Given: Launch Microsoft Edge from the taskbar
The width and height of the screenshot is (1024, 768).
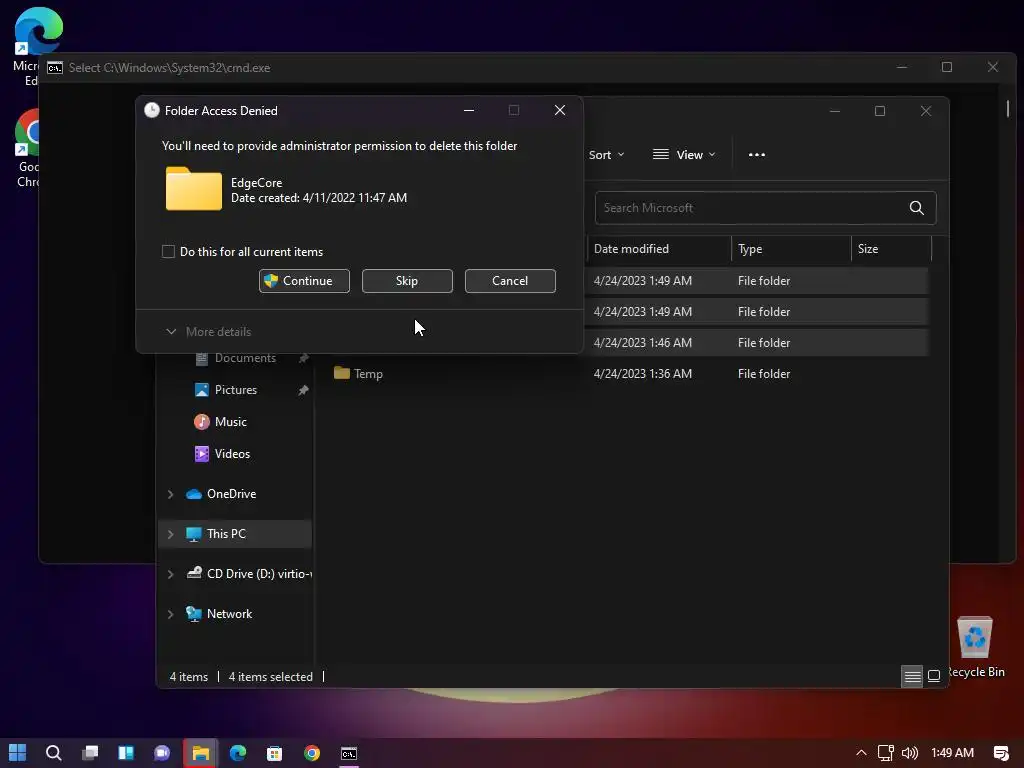Looking at the screenshot, I should coord(238,753).
